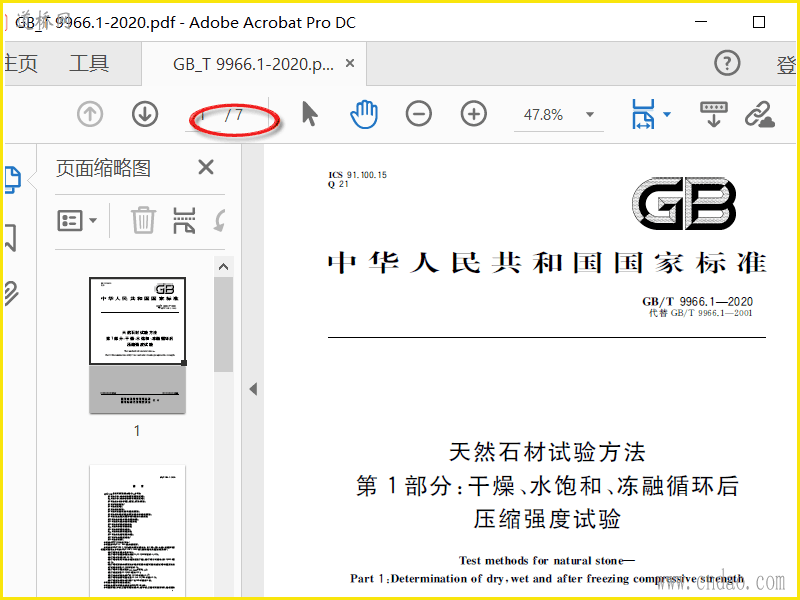
Task: Click the share link cloud icon
Action: point(760,114)
